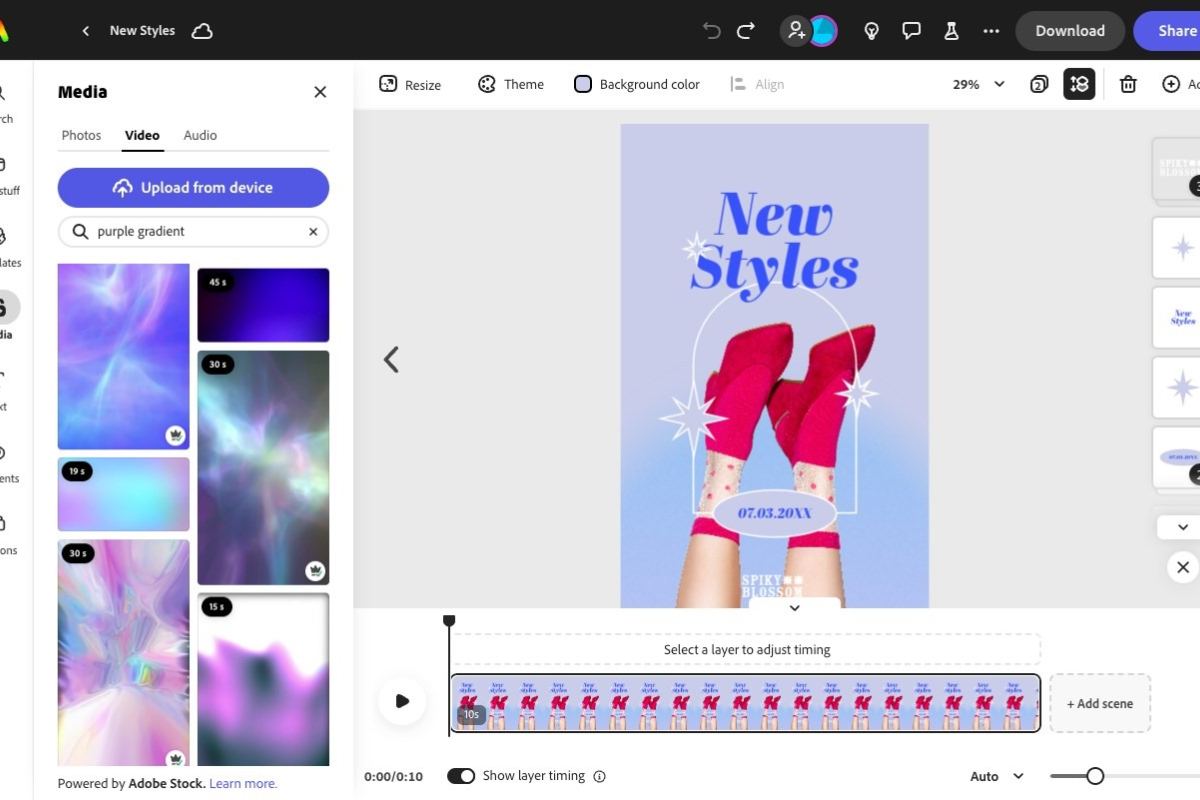Image resolution: width=1200 pixels, height=800 pixels.
Task: Click the lightbulb tips icon
Action: tap(872, 31)
